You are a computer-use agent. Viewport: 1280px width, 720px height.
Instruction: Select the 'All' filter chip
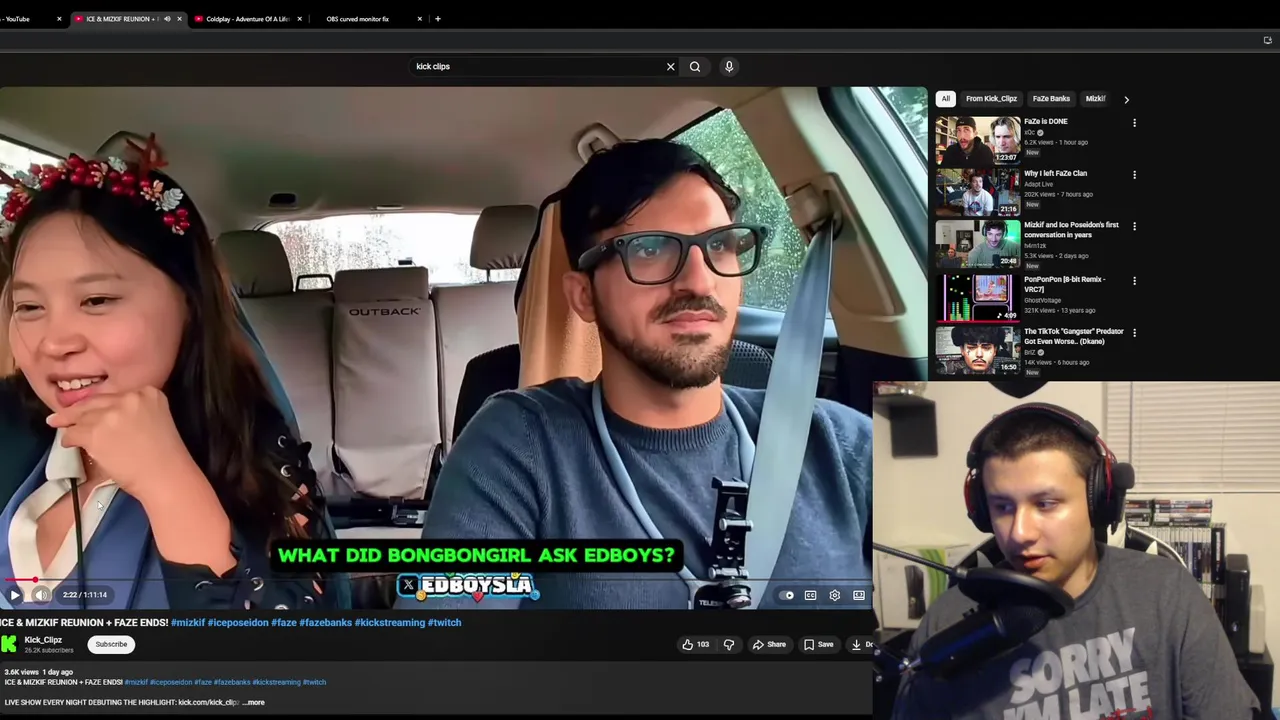pyautogui.click(x=945, y=99)
